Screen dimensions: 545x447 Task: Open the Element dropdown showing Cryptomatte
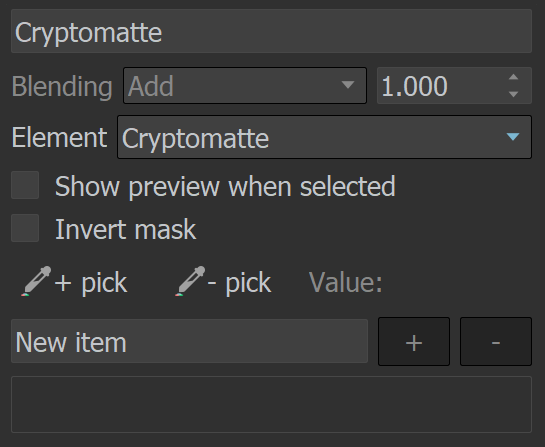pos(324,137)
